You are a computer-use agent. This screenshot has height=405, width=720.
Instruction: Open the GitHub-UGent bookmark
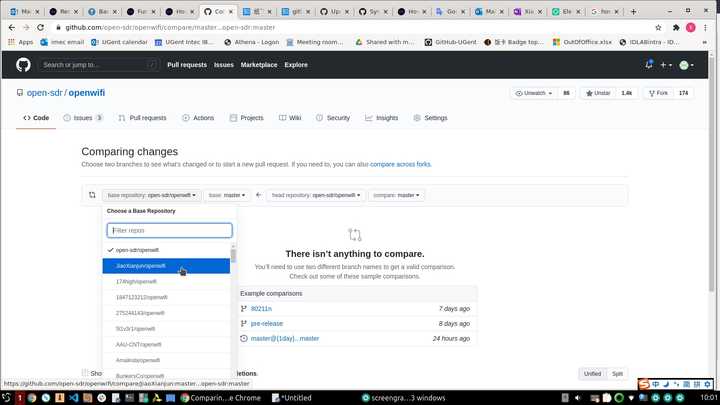[450, 42]
